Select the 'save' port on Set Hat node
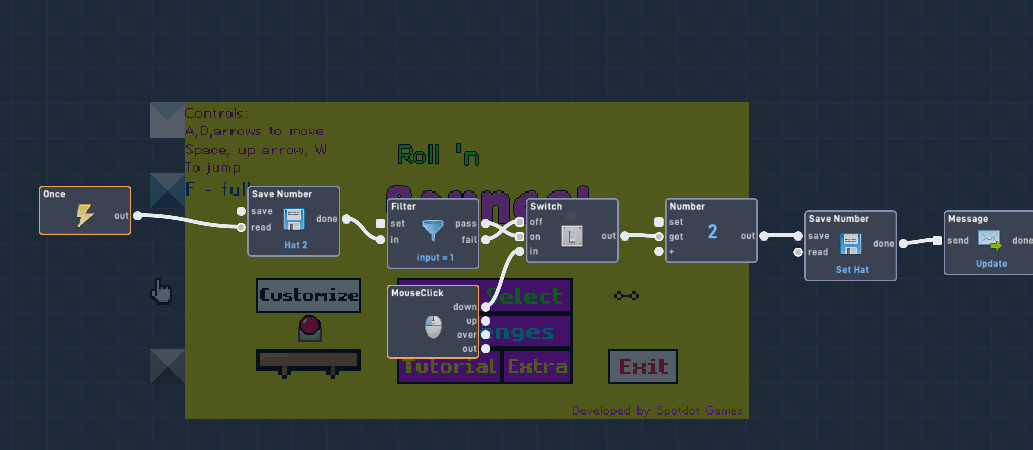This screenshot has width=1033, height=450. coord(798,236)
